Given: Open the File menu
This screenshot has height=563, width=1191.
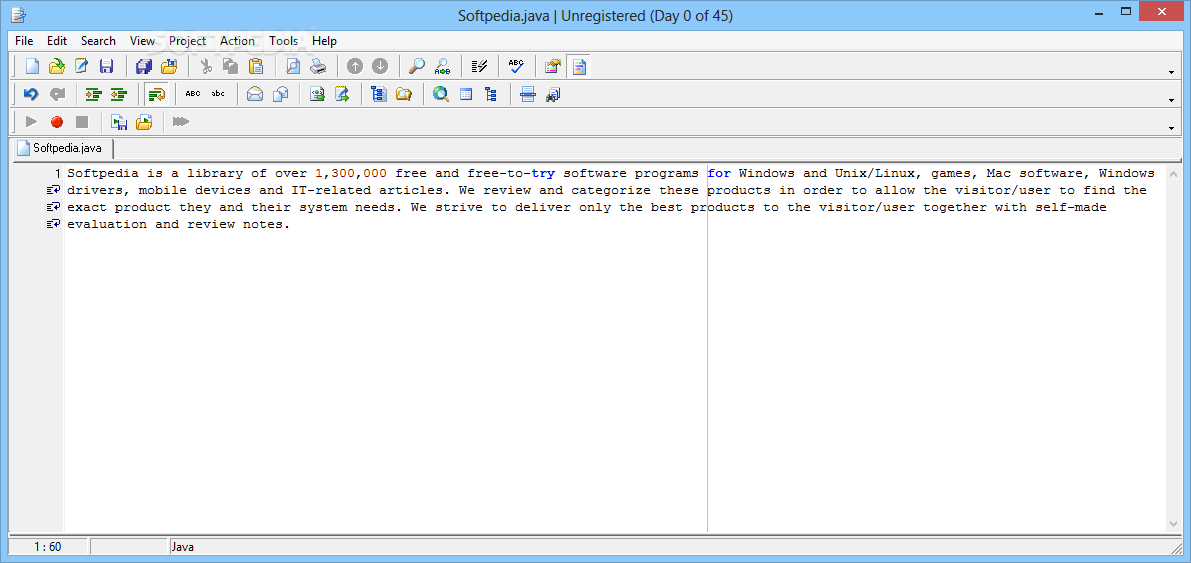Looking at the screenshot, I should [24, 41].
